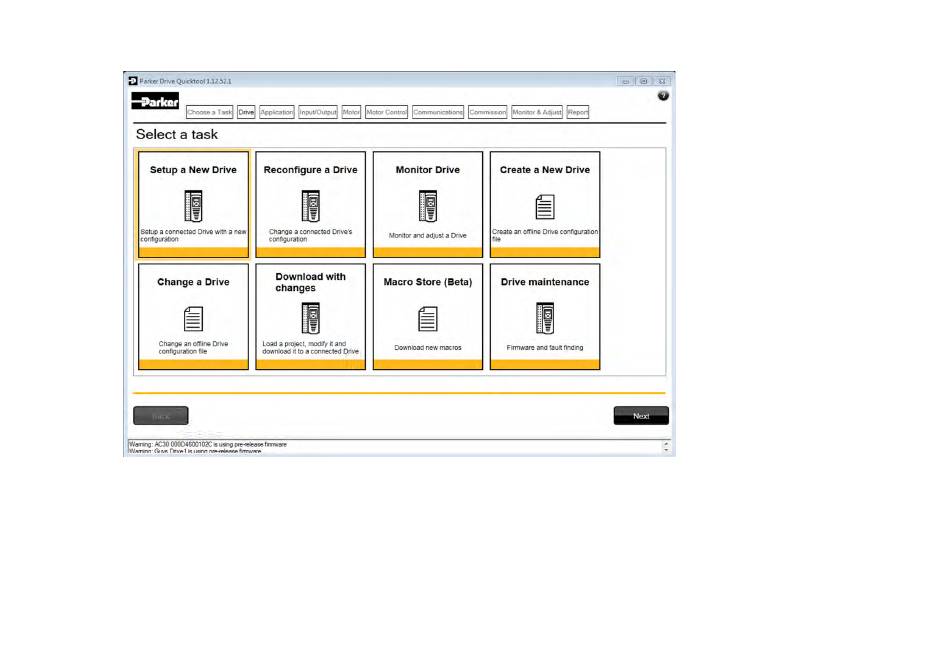
Task: Select the Create a New Drive heading
Action: tap(545, 170)
